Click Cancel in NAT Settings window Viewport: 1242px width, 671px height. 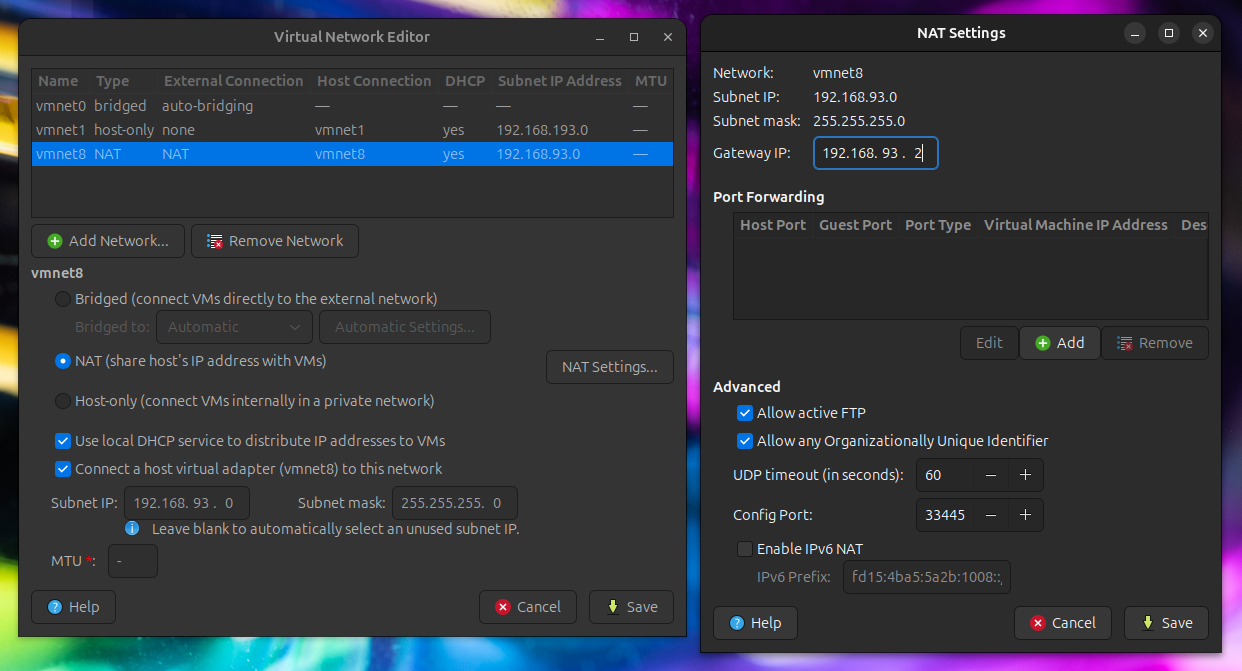tap(1062, 623)
